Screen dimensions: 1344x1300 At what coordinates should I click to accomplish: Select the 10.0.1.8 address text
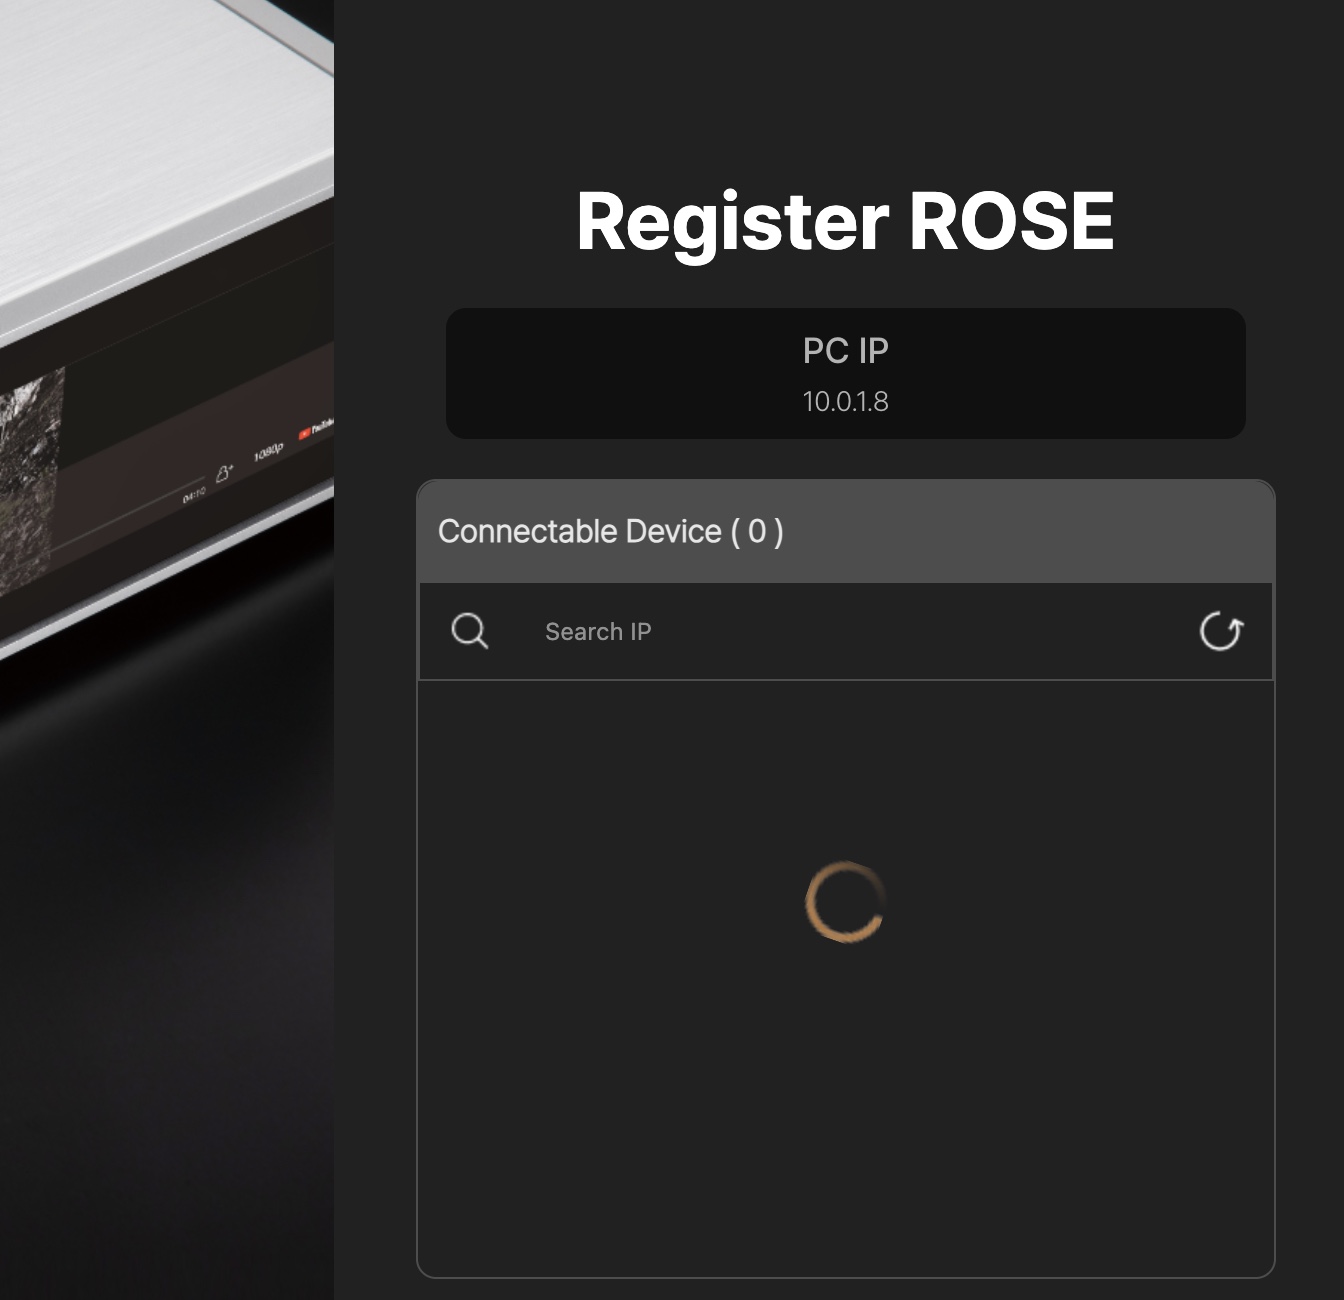[x=845, y=402]
